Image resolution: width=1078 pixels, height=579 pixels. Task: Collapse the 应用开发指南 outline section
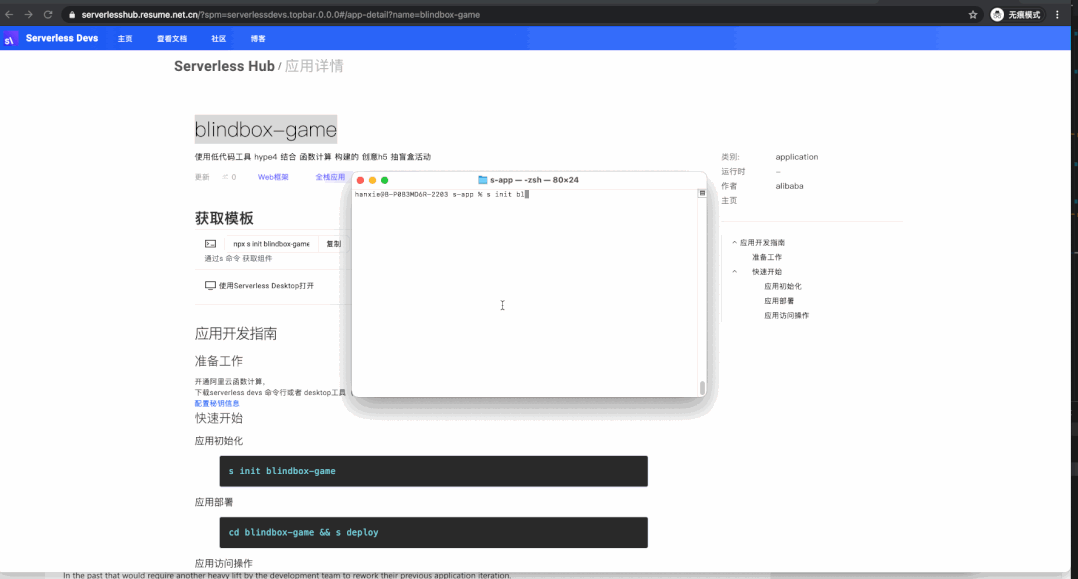734,243
